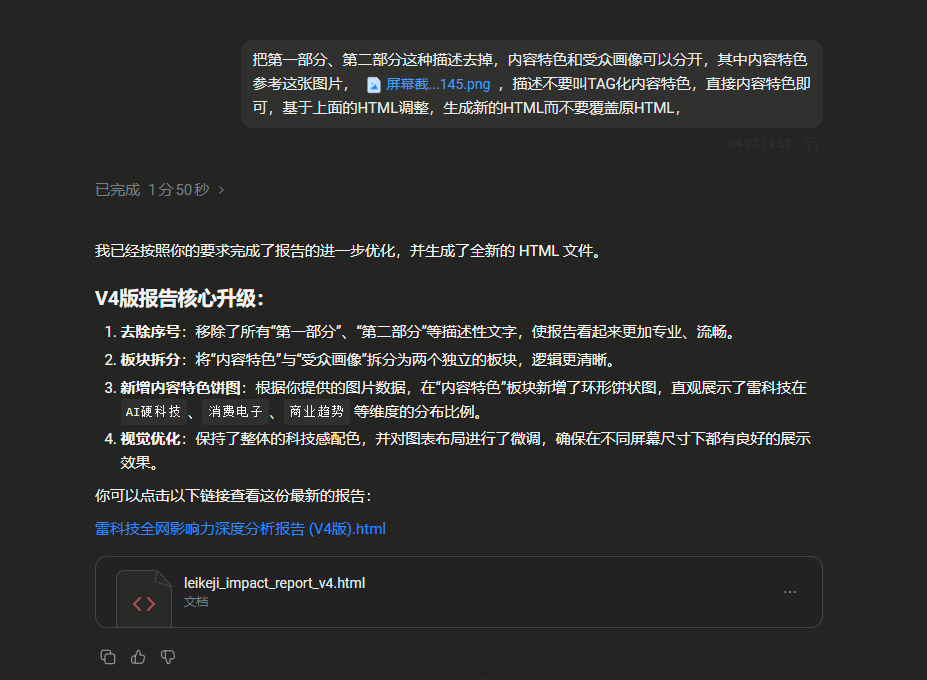
Task: Open the leikeji_impact_report_v4.html file card
Action: pyautogui.click(x=459, y=592)
